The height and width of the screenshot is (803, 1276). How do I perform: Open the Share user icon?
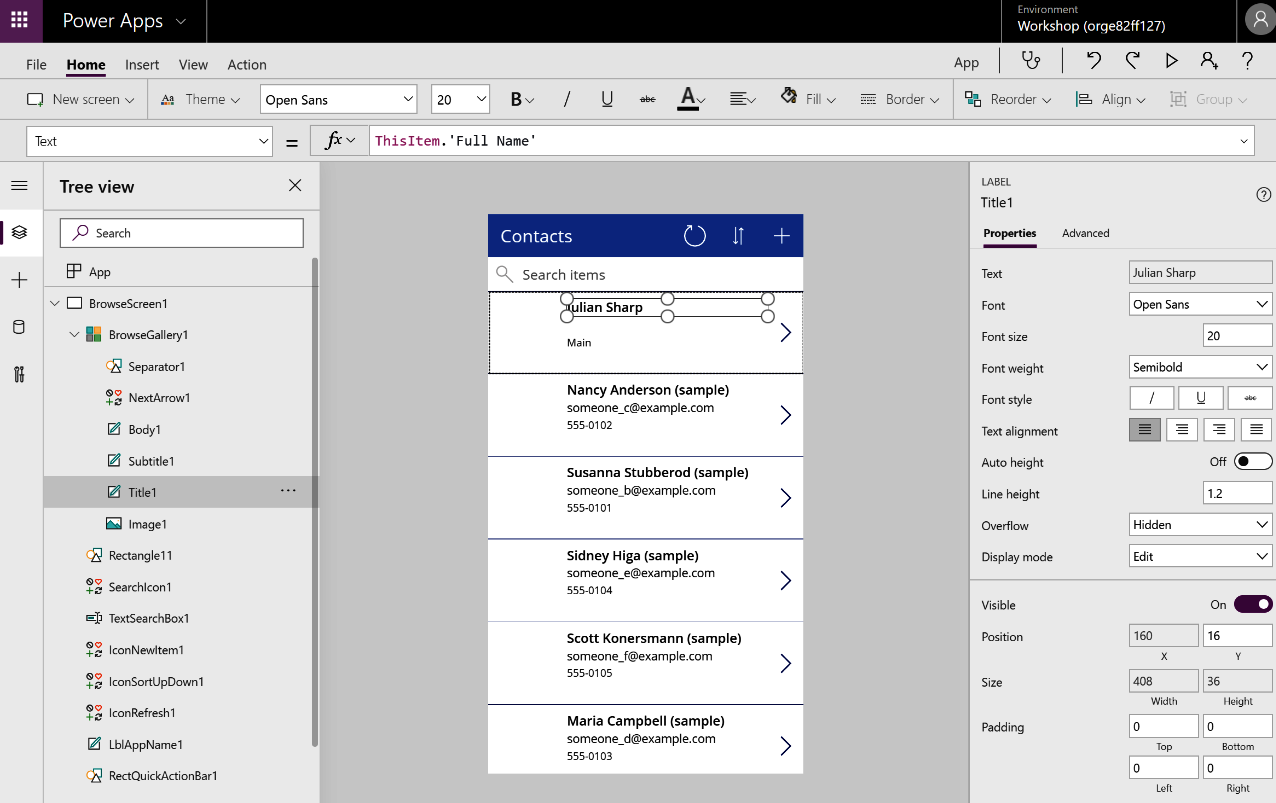pyautogui.click(x=1209, y=61)
